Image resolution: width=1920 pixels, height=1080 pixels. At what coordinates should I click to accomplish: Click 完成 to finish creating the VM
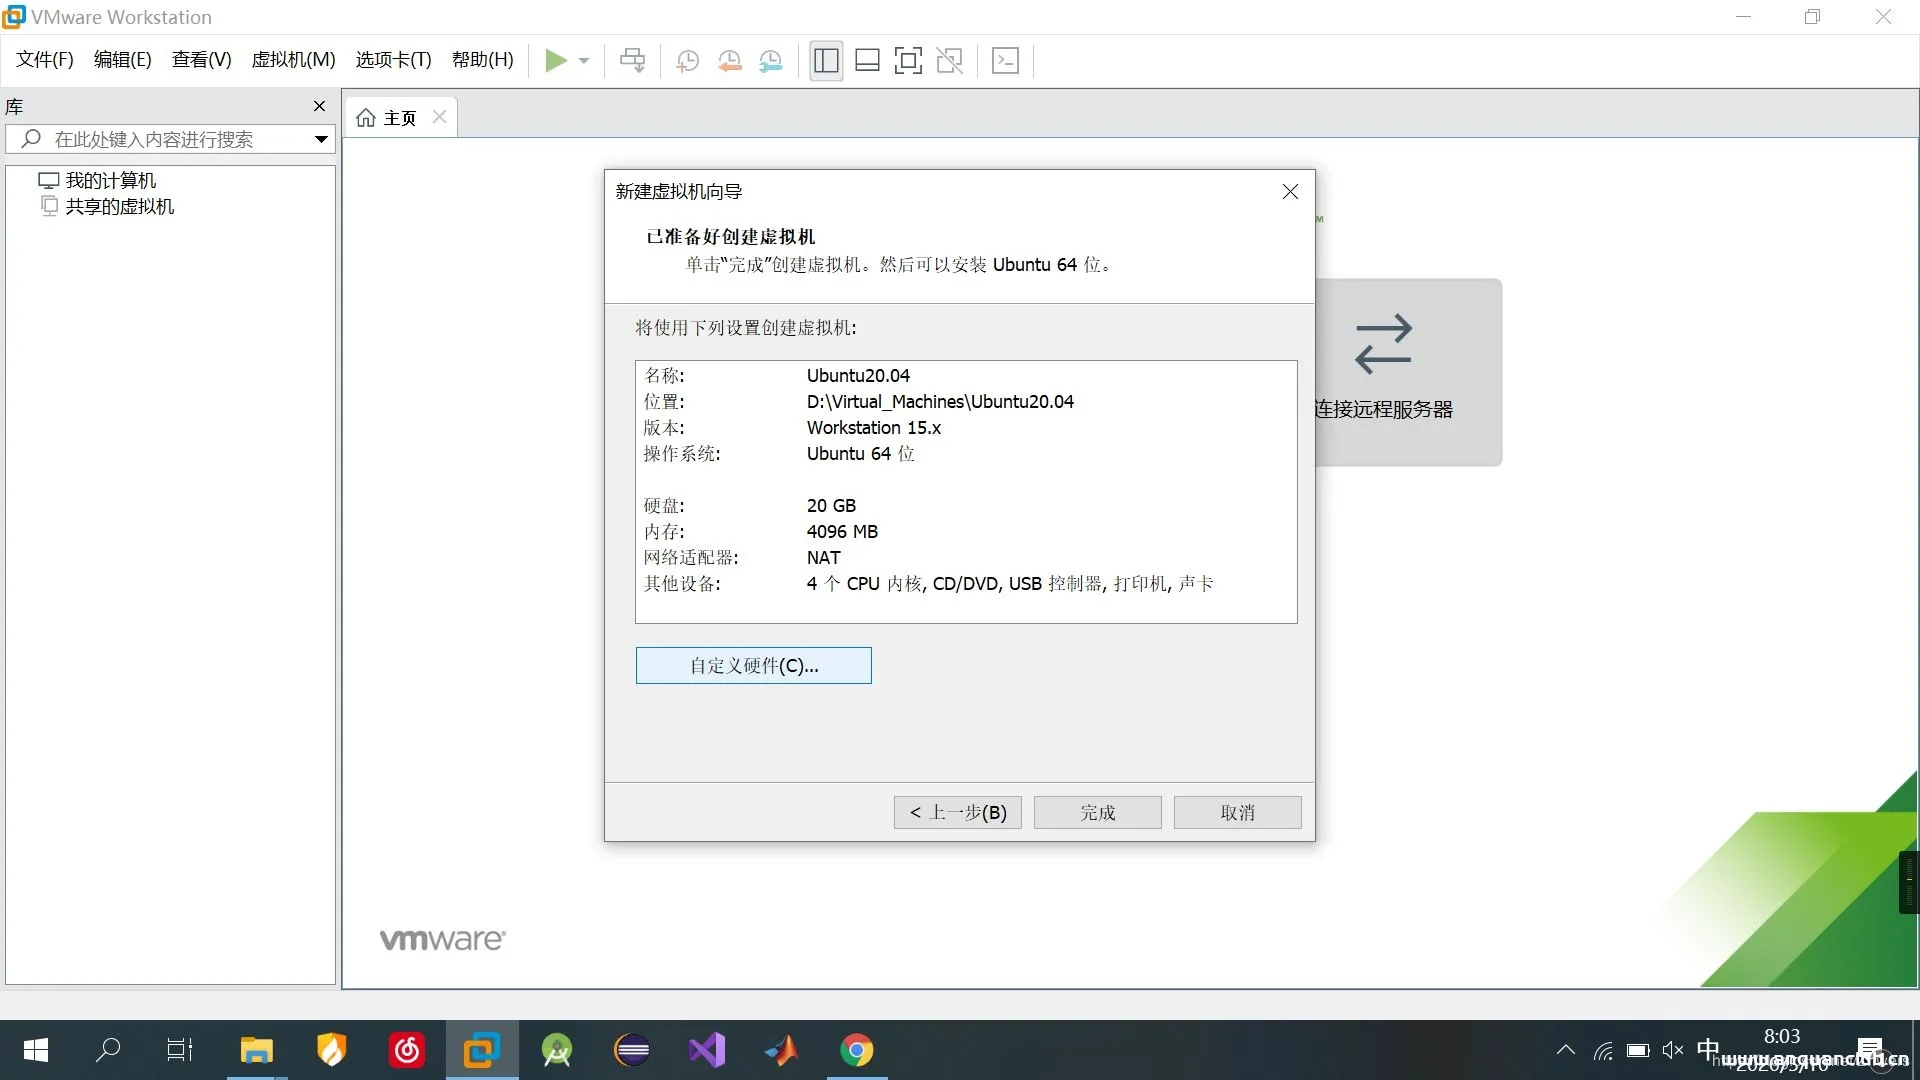[x=1097, y=812]
